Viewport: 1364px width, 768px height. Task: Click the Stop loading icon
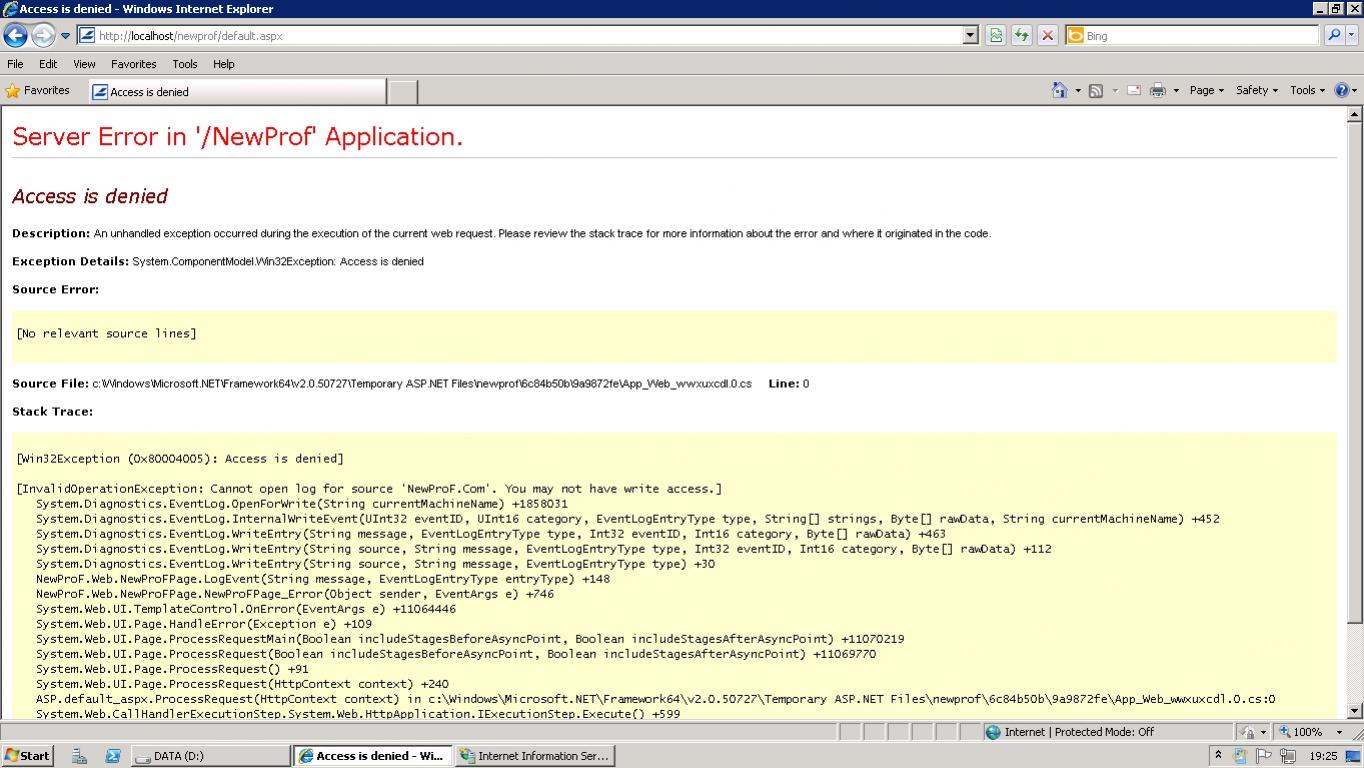click(1047, 35)
